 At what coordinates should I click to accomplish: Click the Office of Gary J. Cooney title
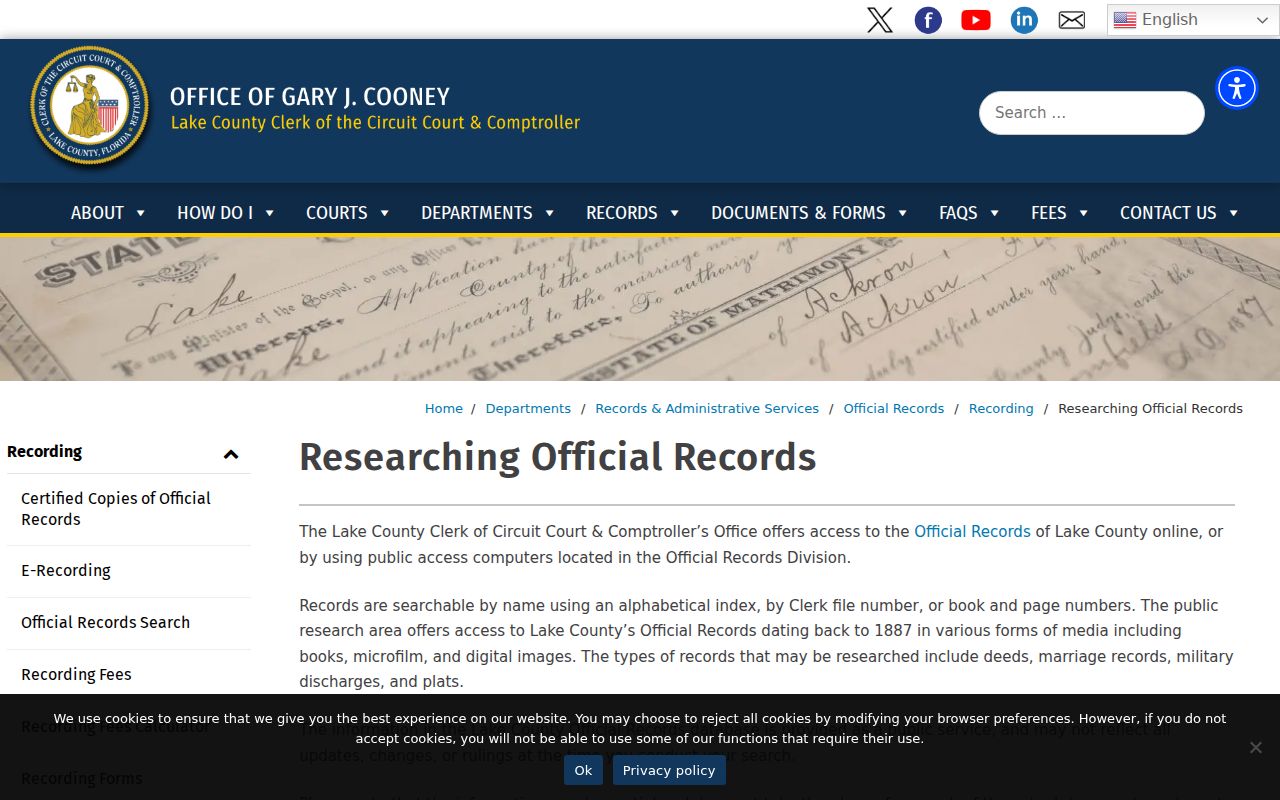[310, 97]
